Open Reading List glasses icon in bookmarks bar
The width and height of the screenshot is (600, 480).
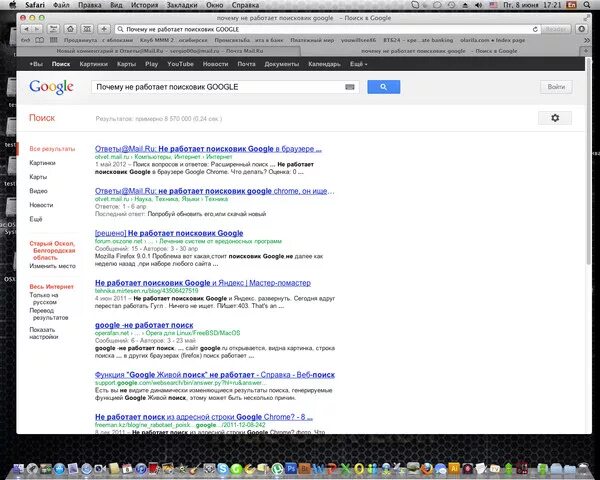[25, 40]
